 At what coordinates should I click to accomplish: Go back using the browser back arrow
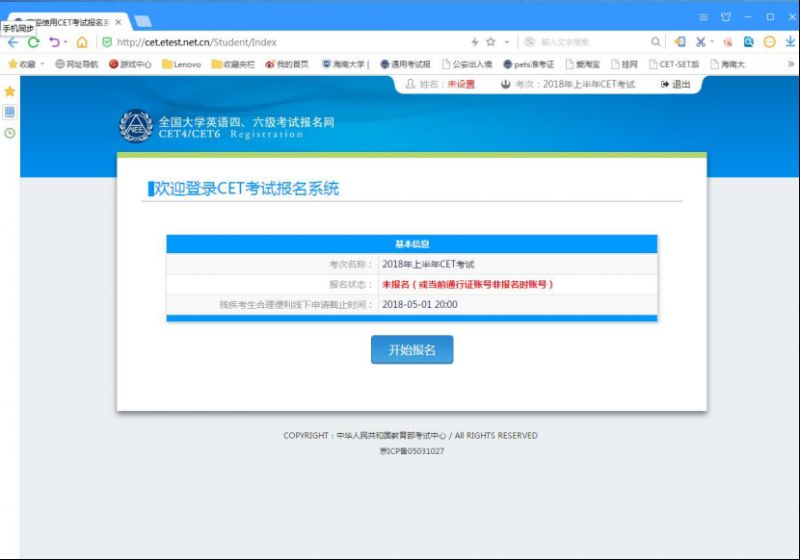tap(12, 42)
